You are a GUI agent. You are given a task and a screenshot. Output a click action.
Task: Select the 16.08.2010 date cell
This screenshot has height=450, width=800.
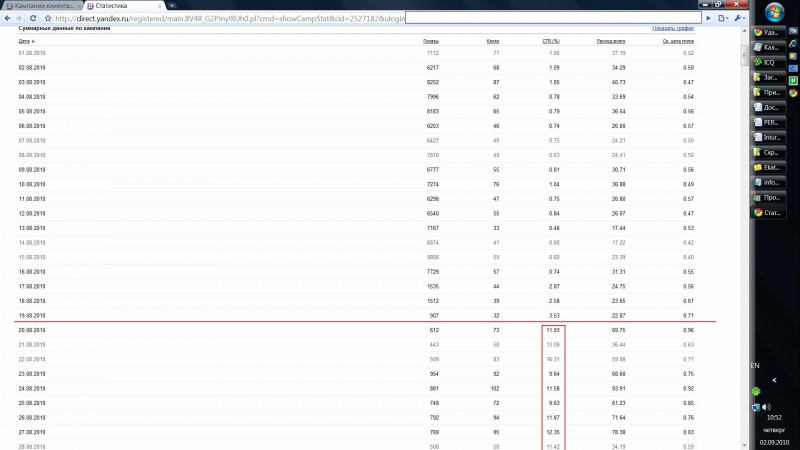(32, 272)
